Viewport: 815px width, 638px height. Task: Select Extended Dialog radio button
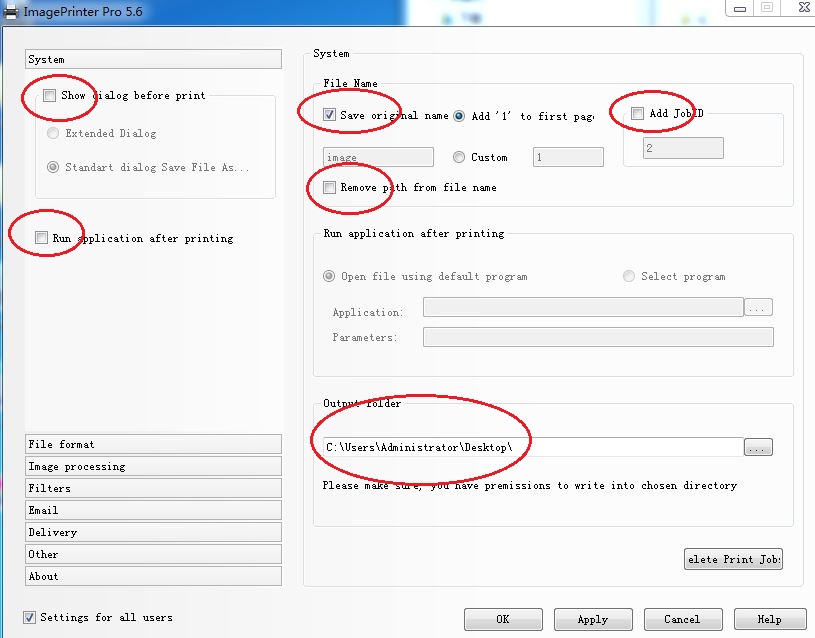point(52,133)
